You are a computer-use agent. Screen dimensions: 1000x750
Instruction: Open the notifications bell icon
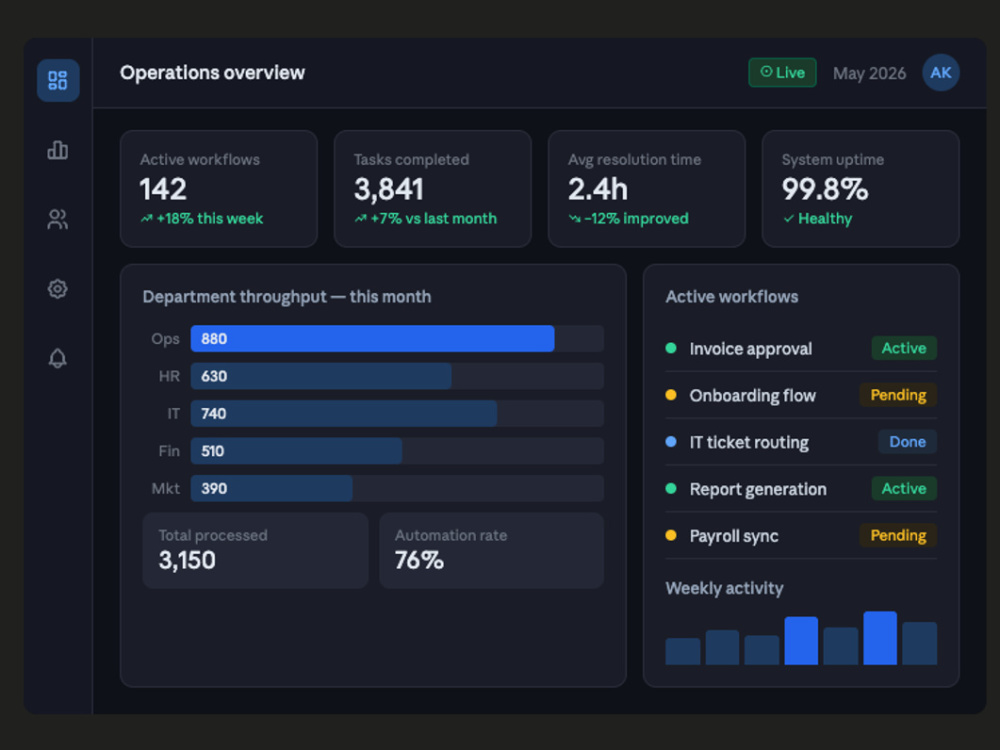tap(58, 358)
